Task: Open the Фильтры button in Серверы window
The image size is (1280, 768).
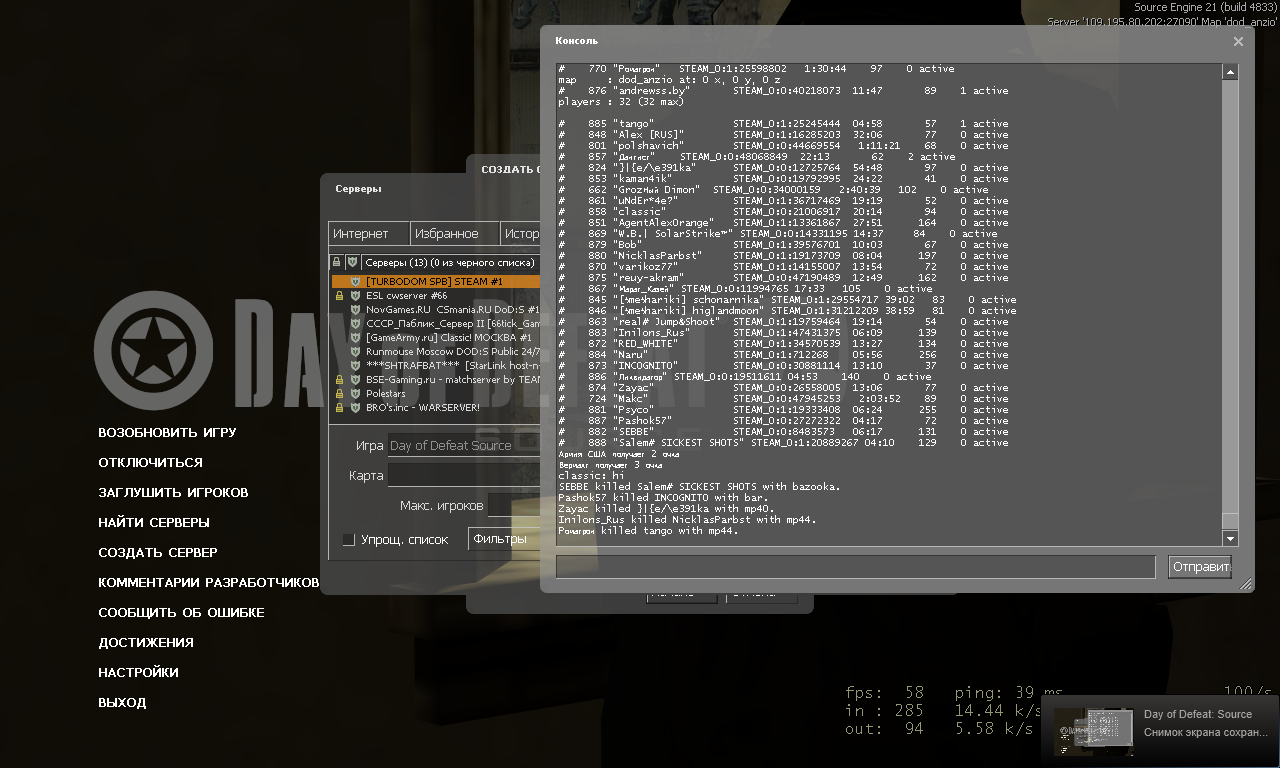Action: pos(503,539)
